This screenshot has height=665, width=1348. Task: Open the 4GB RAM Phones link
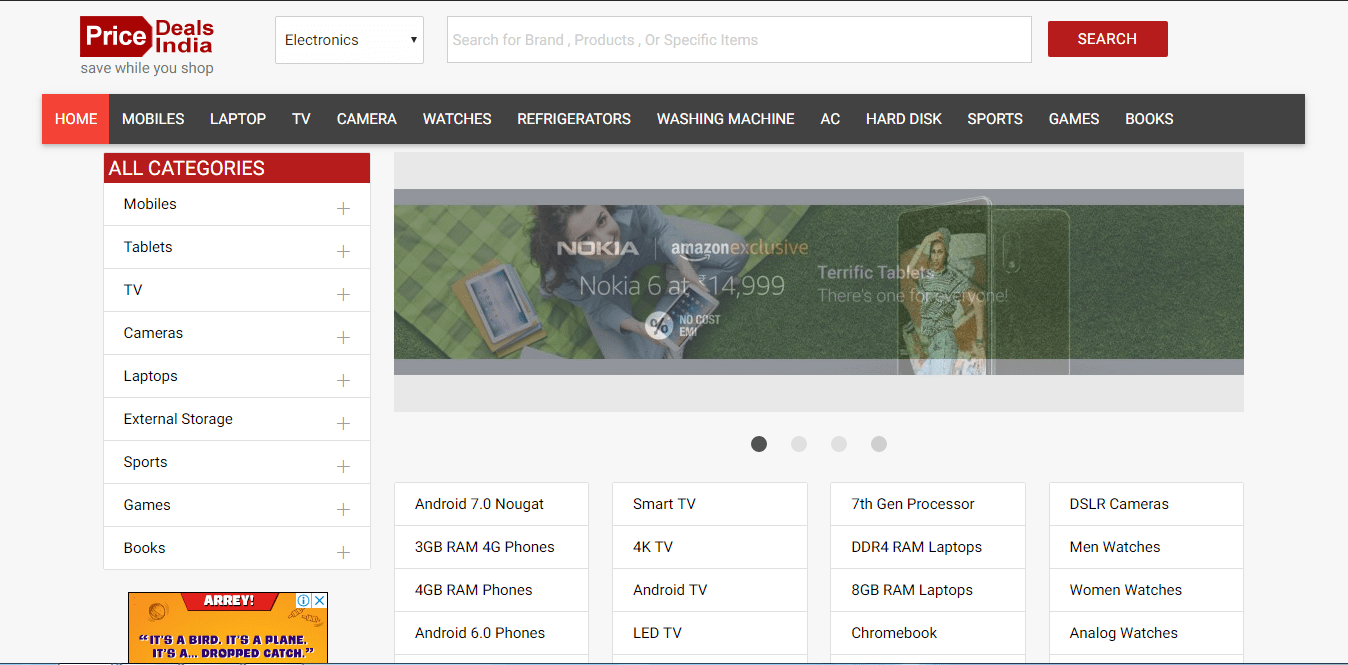(474, 590)
